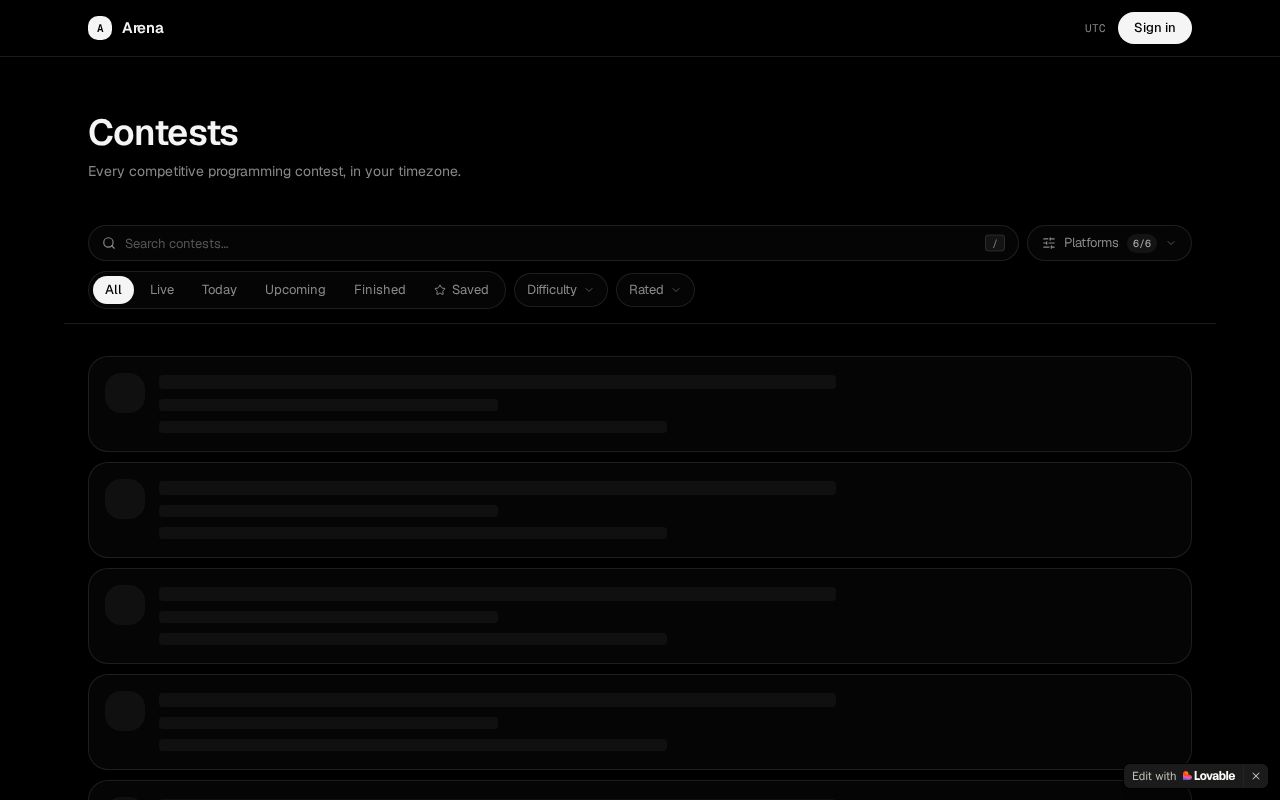Switch to the Live tab
The width and height of the screenshot is (1280, 800).
[x=162, y=290]
